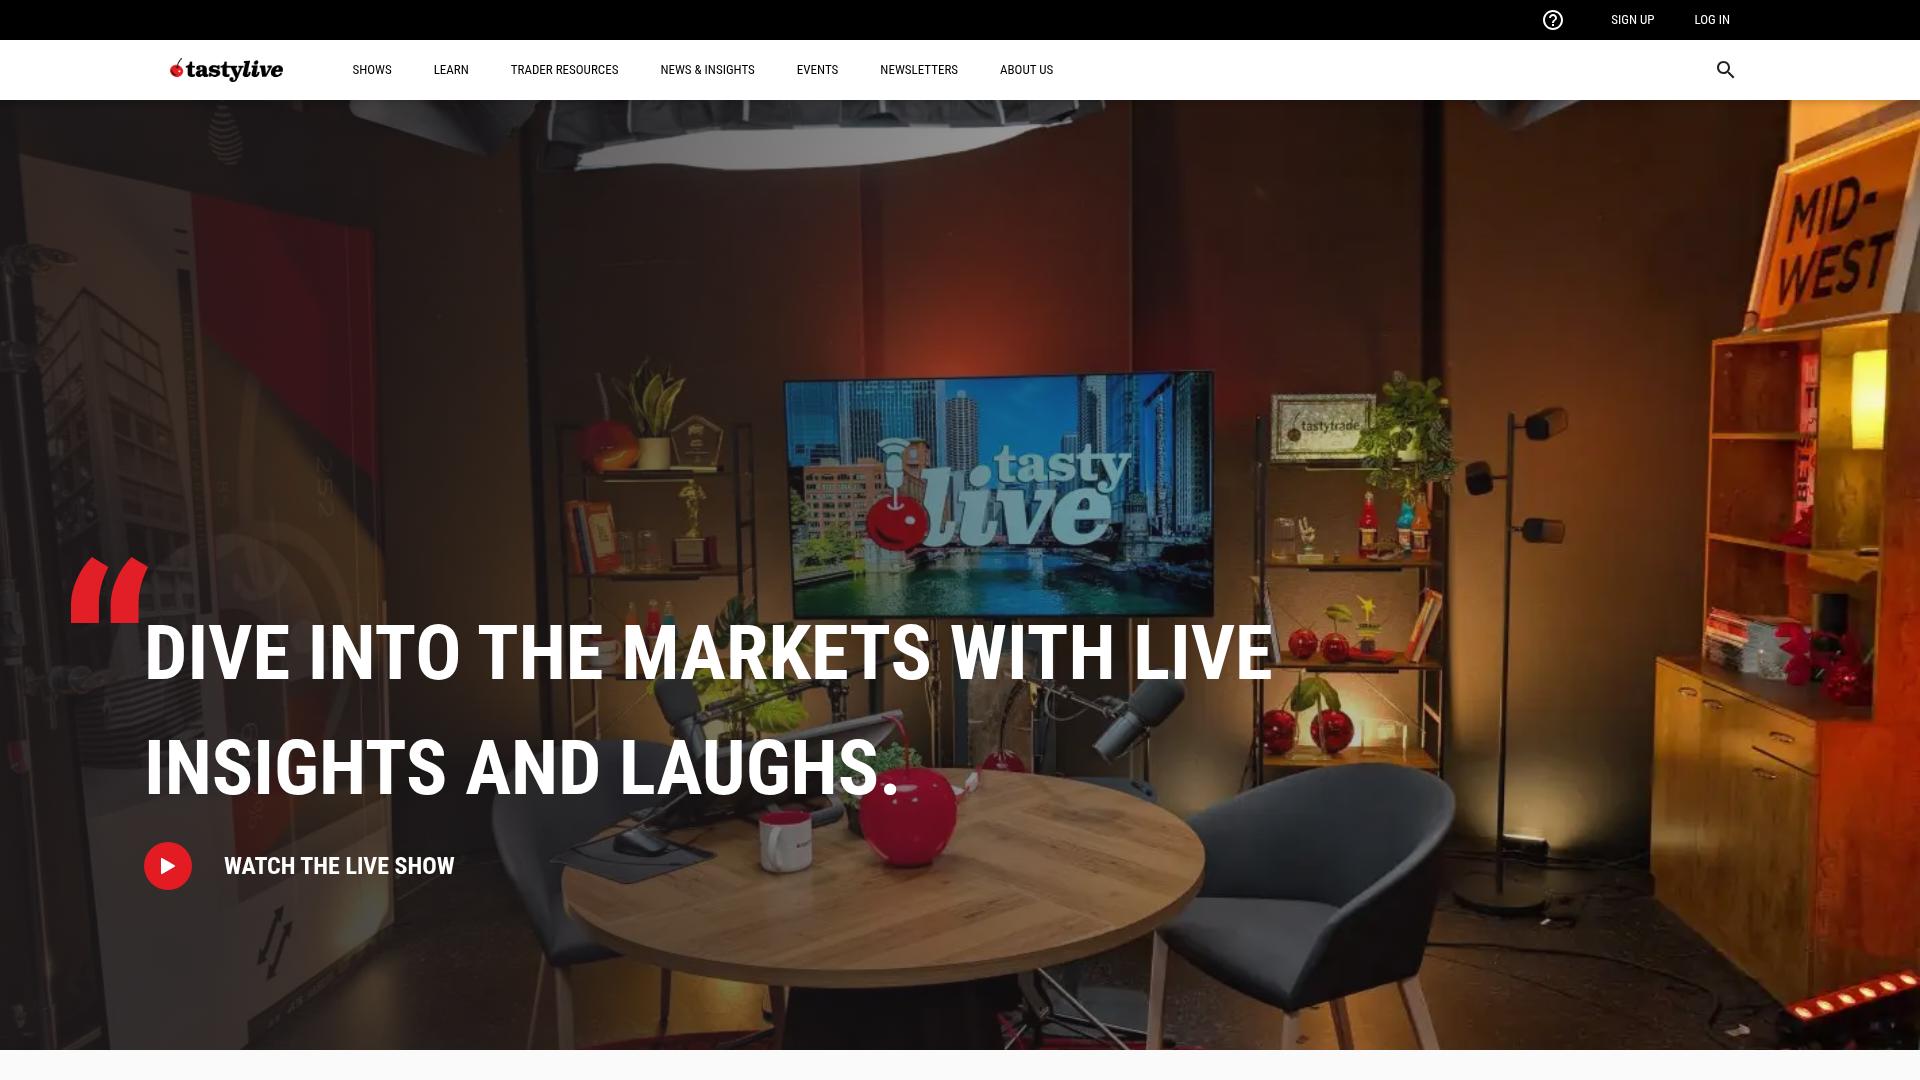Click the help question mark icon
1920x1080 pixels.
[1552, 20]
